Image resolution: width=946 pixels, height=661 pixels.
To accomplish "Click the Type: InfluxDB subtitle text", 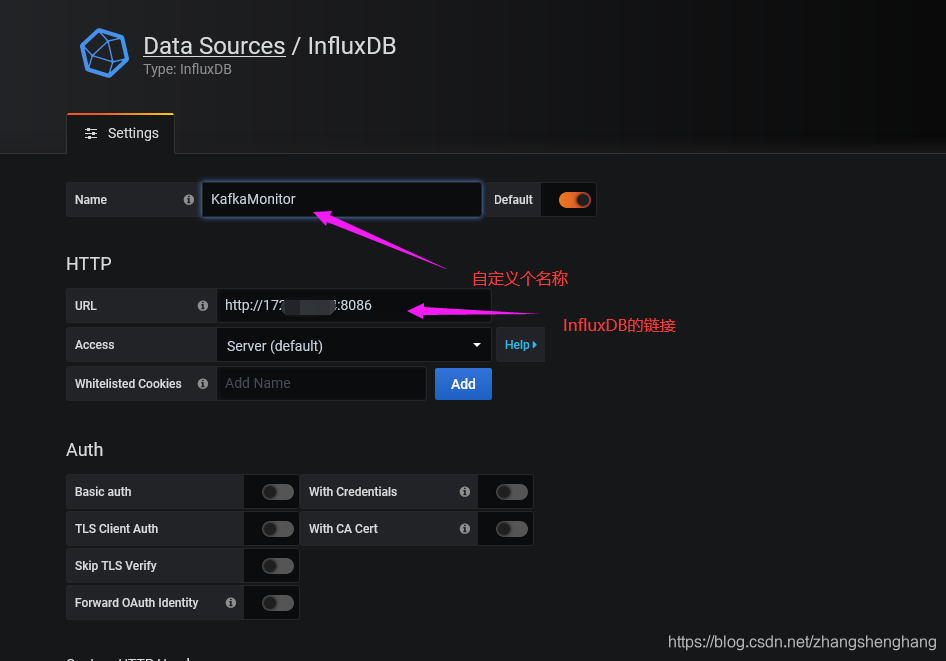I will [187, 69].
